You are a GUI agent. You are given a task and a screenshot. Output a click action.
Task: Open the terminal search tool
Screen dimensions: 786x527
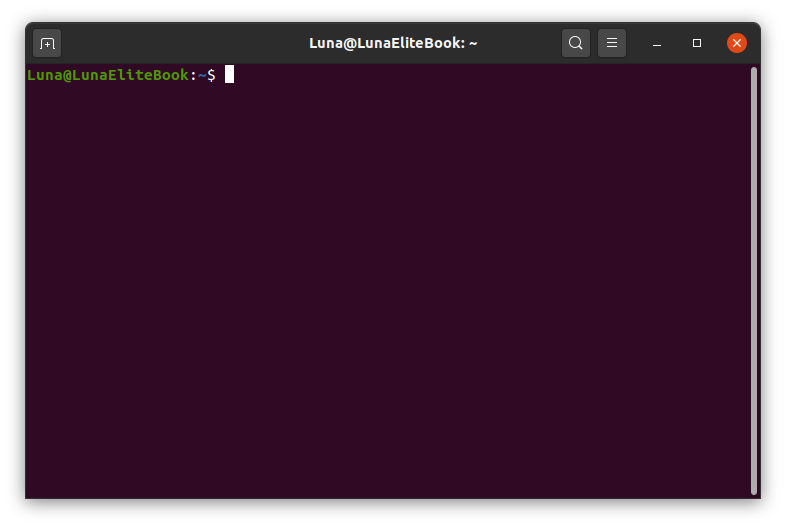point(575,43)
